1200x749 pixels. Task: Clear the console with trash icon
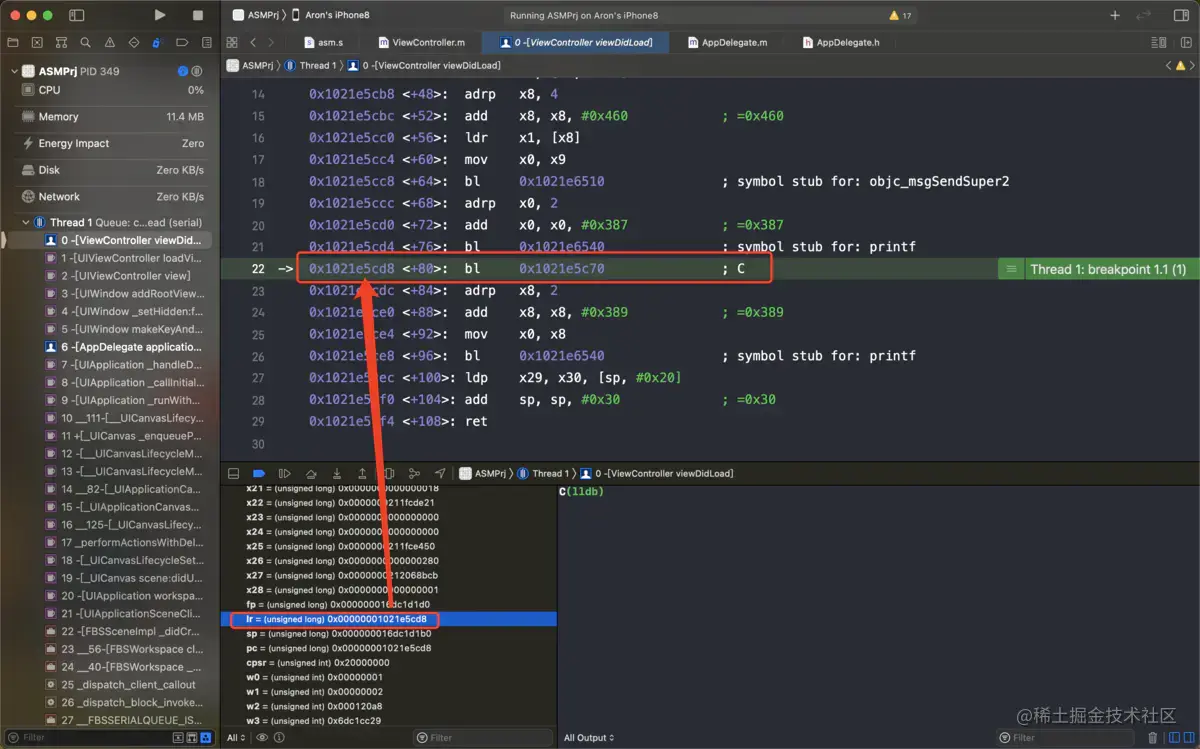(1153, 738)
